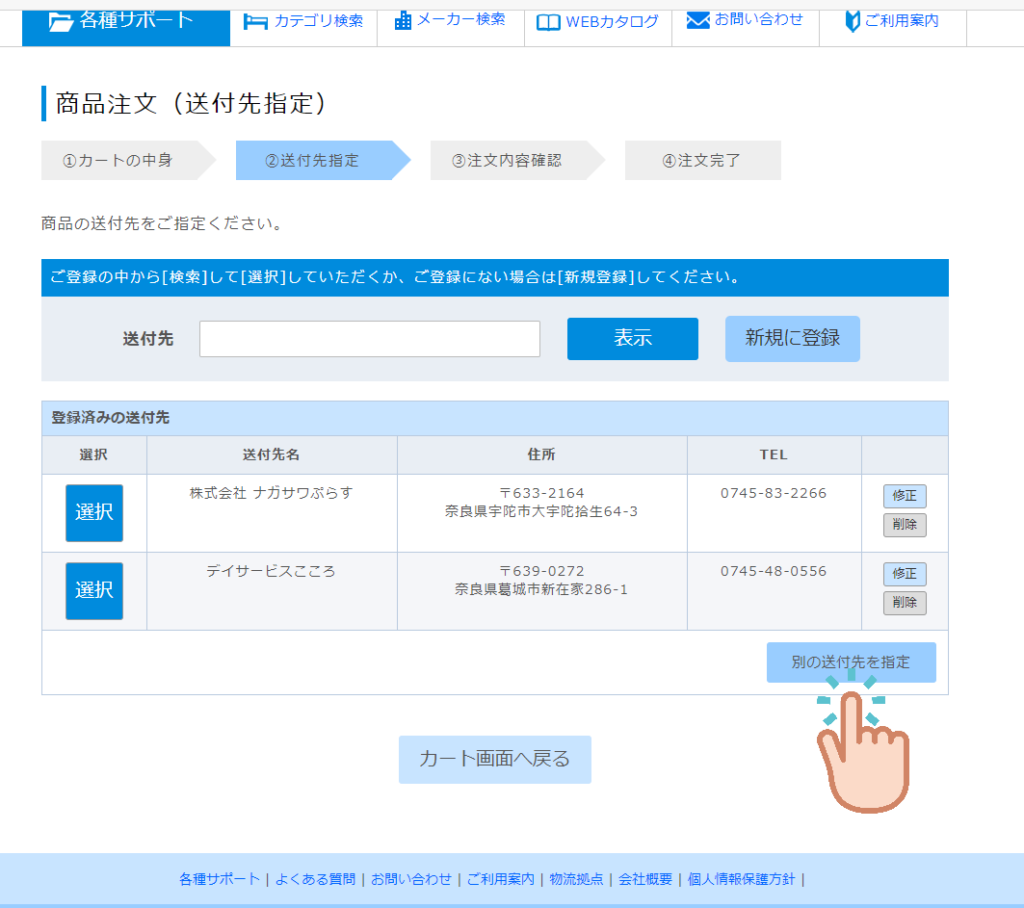
Task: Click 別の送付先を指定 button
Action: click(x=851, y=662)
